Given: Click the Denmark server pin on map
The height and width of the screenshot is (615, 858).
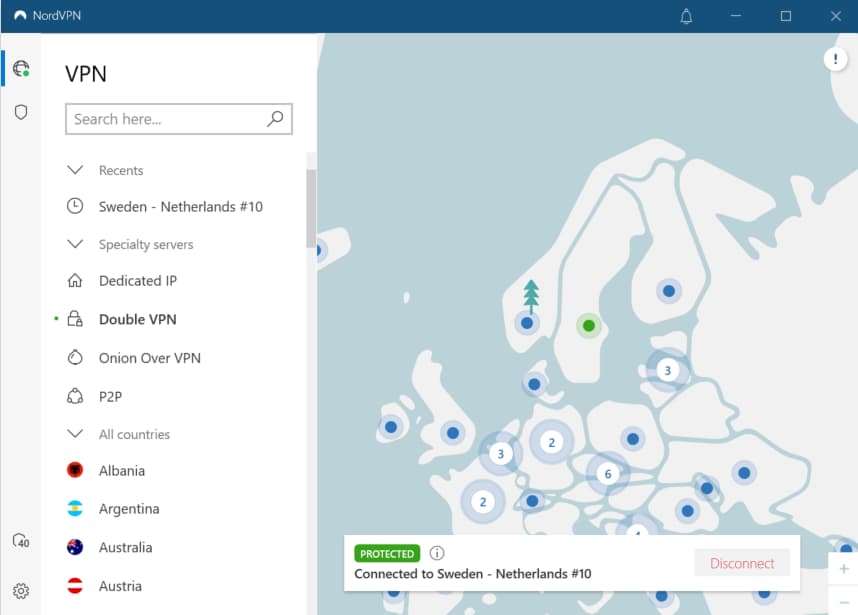Looking at the screenshot, I should pyautogui.click(x=535, y=384).
